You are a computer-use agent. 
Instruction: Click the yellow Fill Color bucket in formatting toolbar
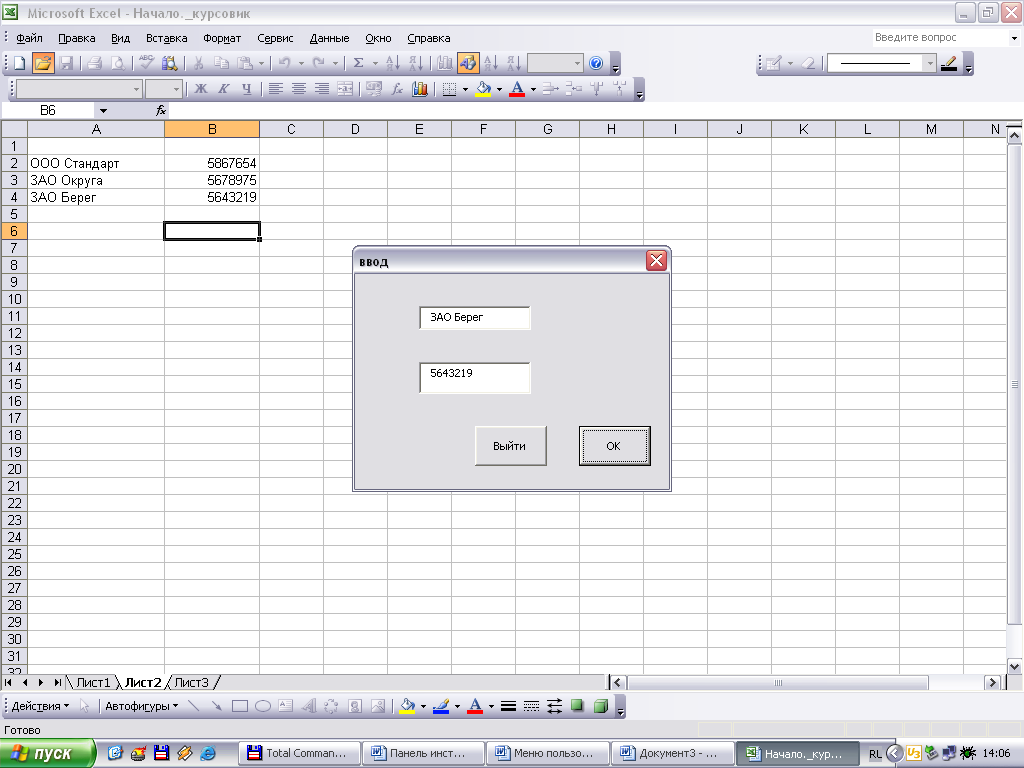click(x=483, y=89)
